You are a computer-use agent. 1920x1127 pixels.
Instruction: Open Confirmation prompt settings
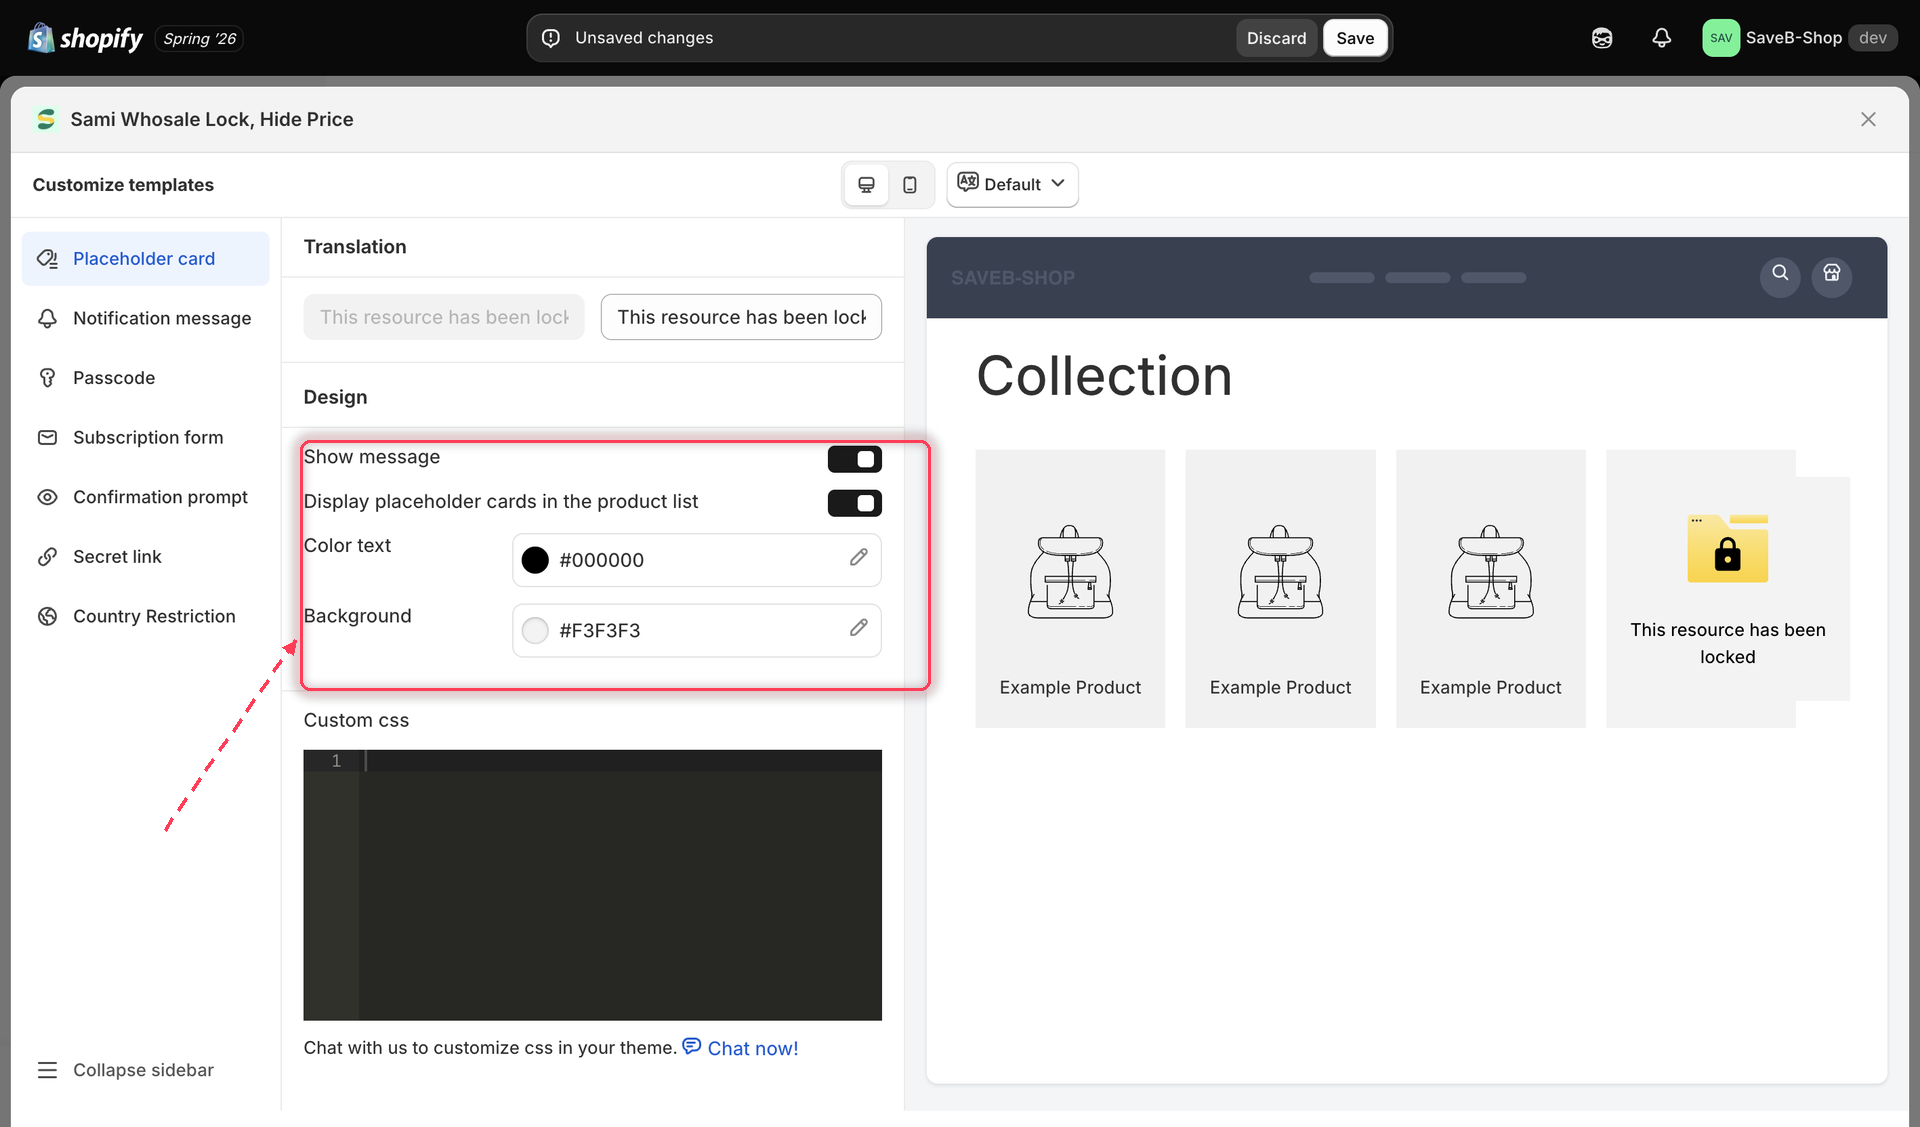(146, 497)
